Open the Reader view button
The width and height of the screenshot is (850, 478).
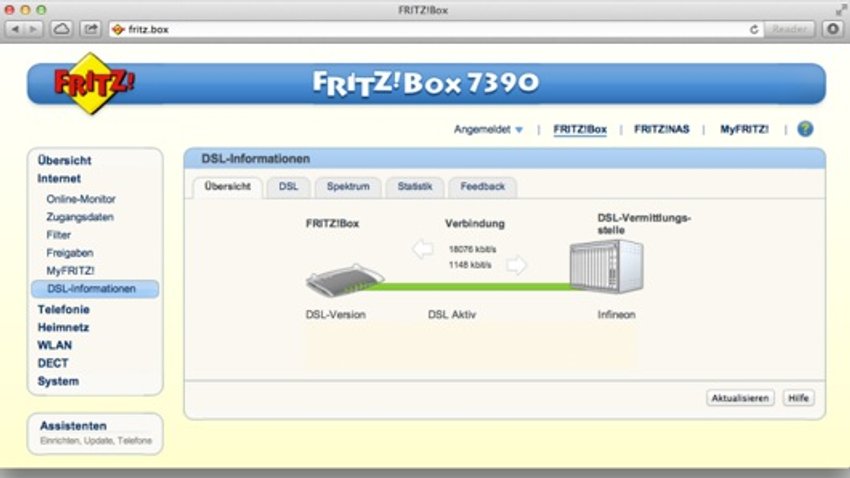(x=789, y=29)
